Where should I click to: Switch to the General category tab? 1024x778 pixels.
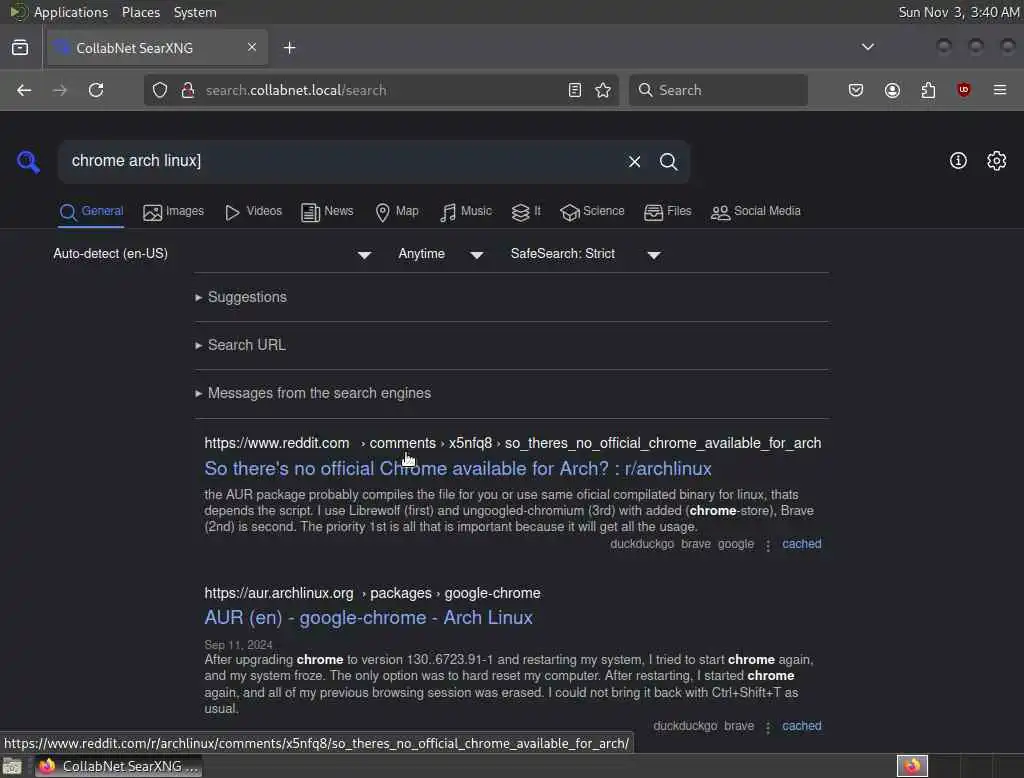tap(91, 212)
